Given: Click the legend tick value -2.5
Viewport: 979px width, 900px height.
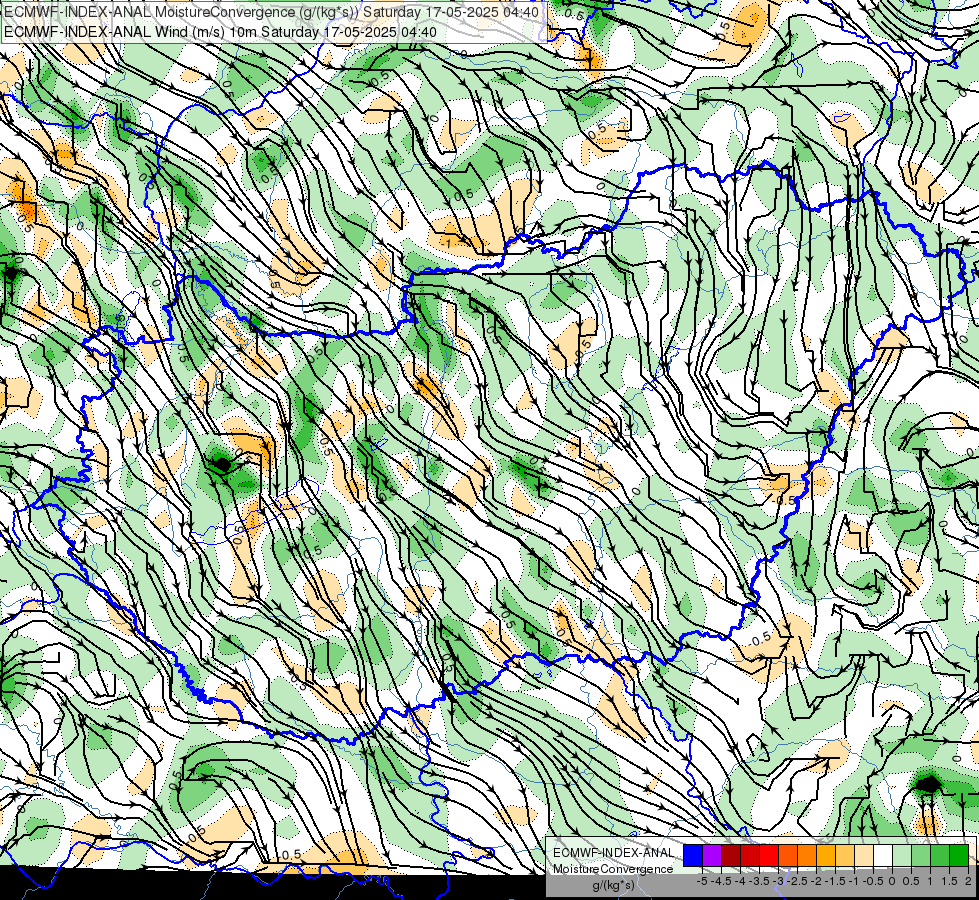Looking at the screenshot, I should 798,881.
